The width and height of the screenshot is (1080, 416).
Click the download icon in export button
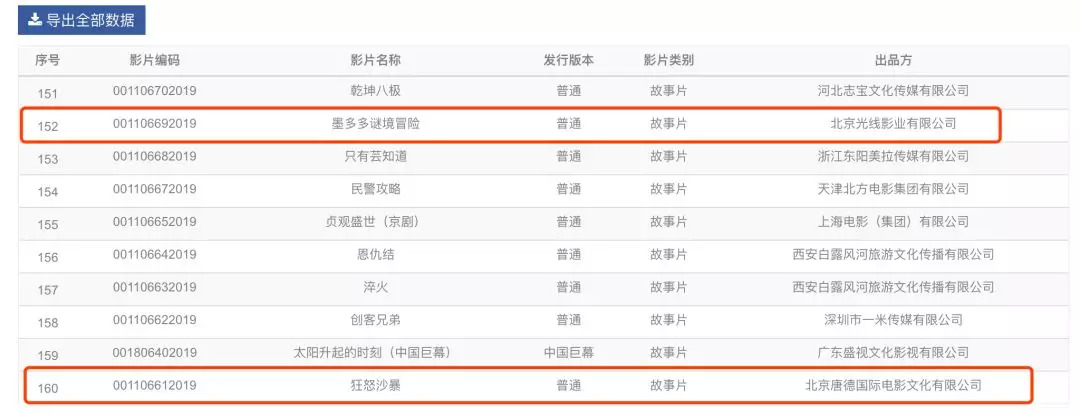click(x=35, y=20)
